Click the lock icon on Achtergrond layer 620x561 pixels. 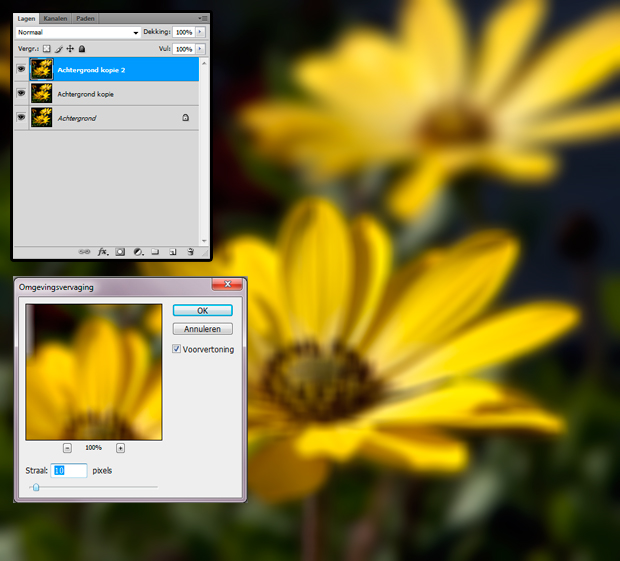185,117
